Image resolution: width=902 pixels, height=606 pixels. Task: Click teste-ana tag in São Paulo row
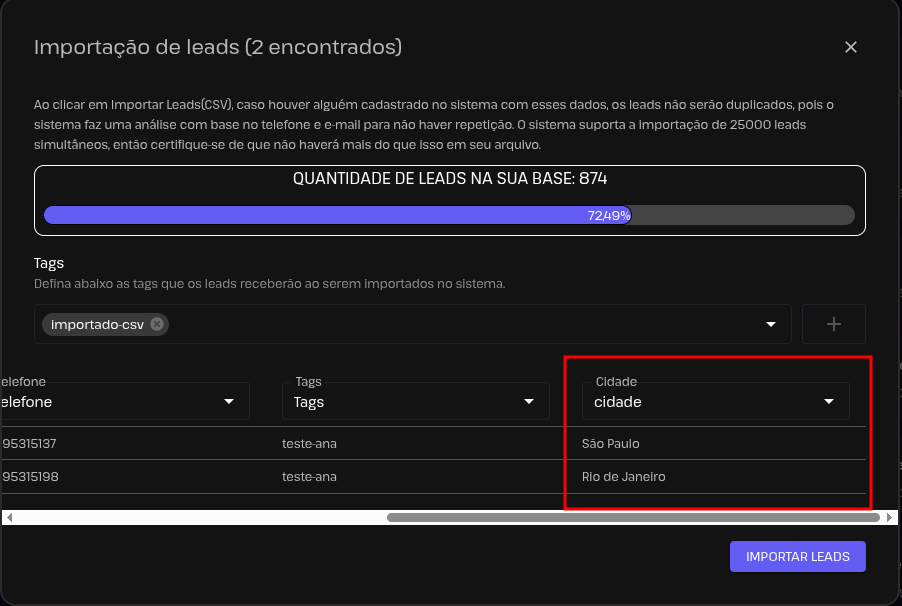309,443
